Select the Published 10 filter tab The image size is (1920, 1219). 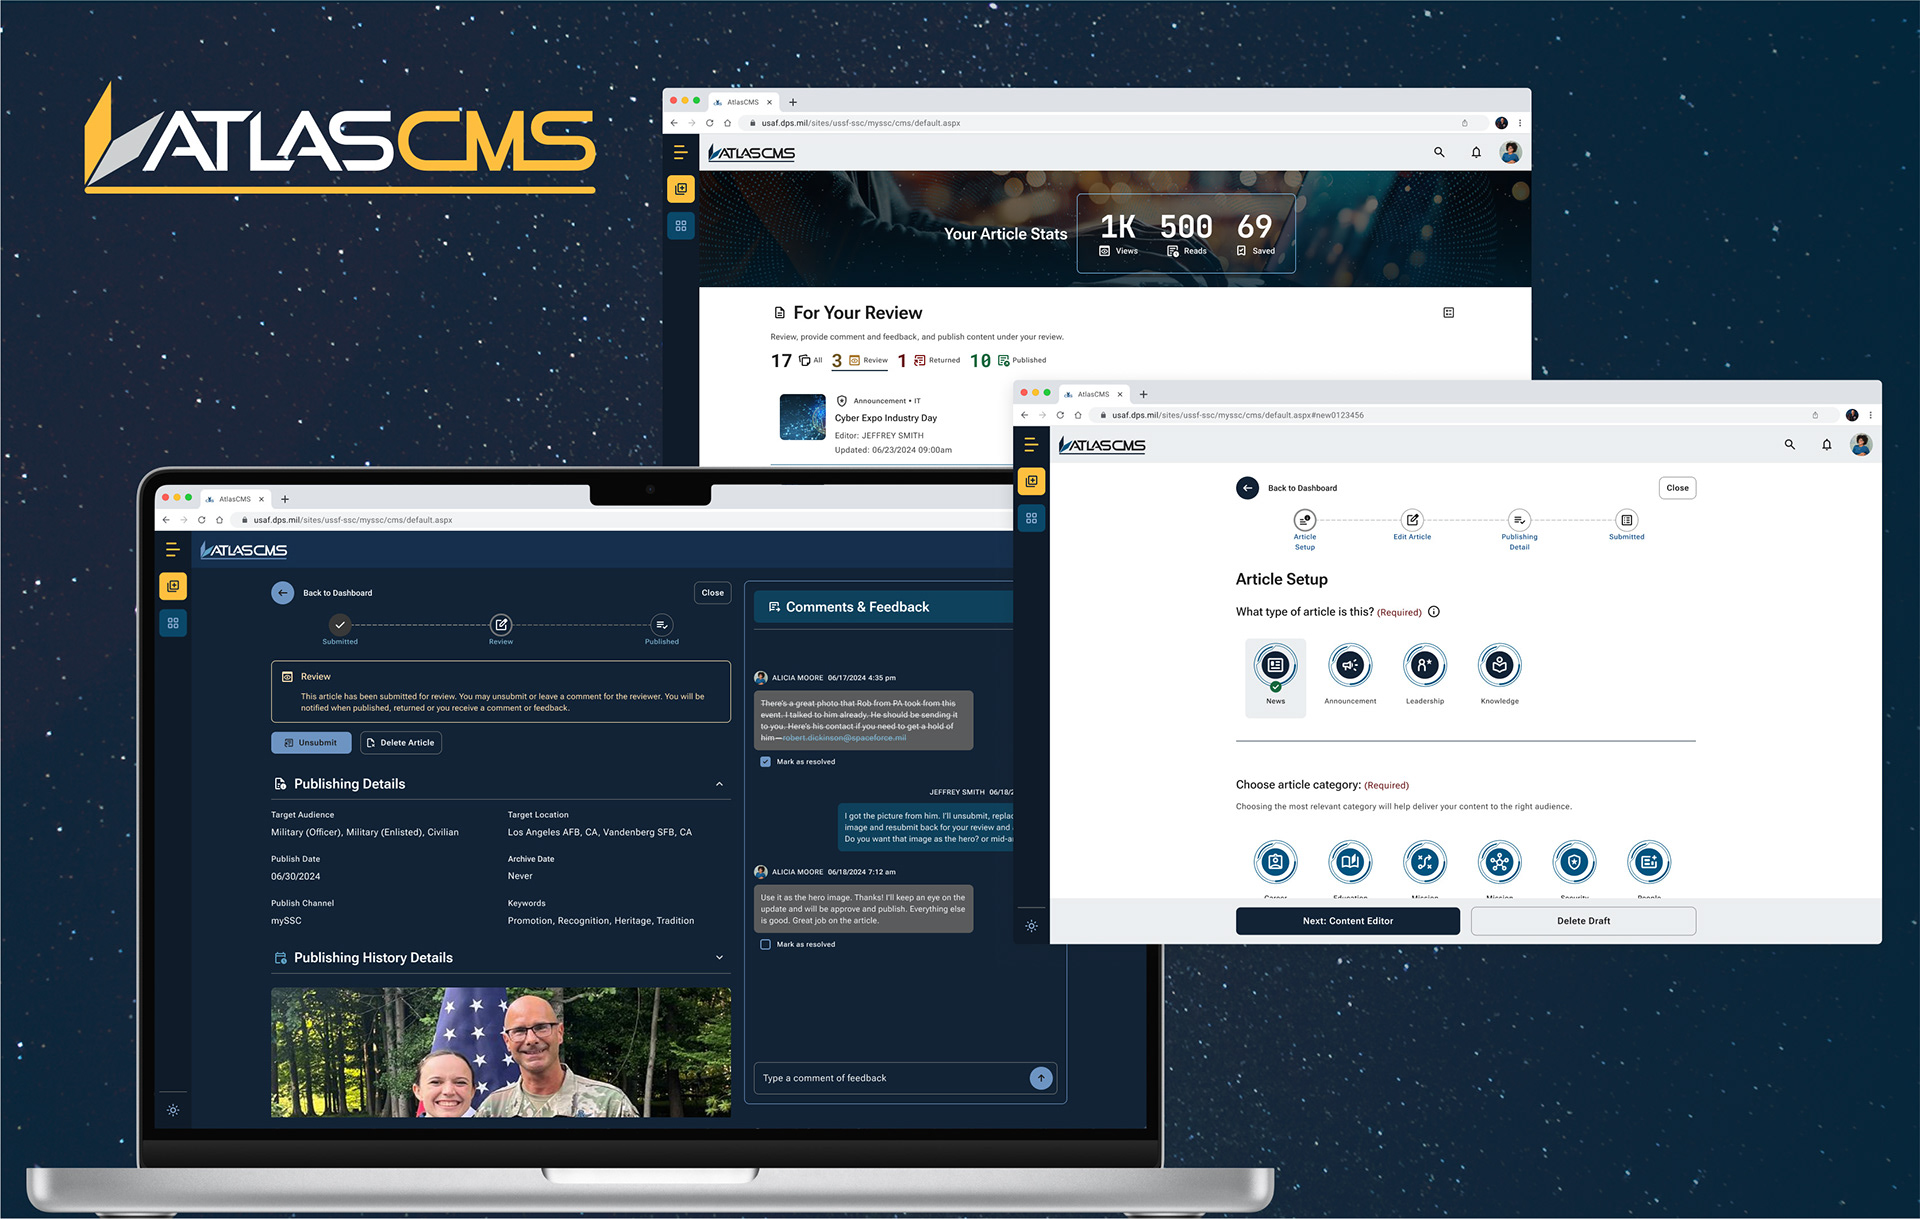coord(1008,360)
